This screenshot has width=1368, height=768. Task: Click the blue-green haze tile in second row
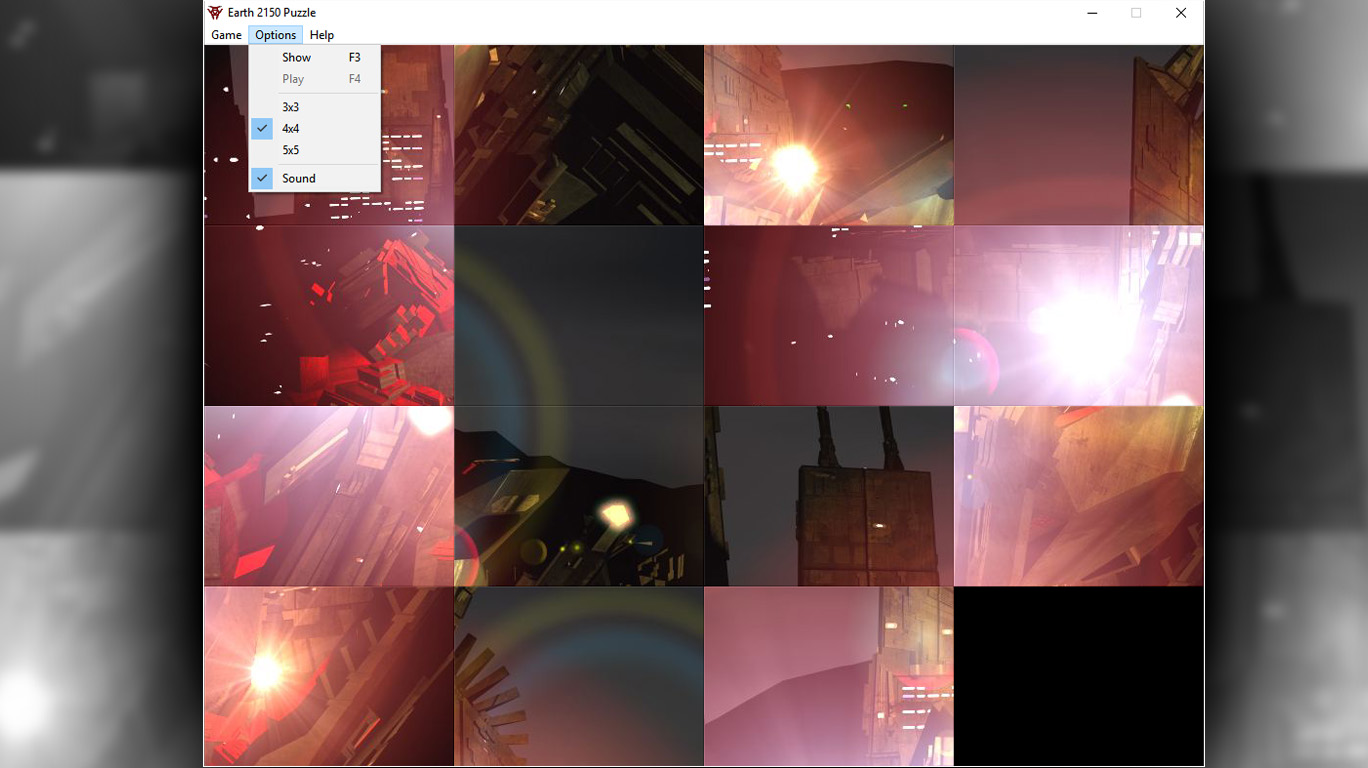pyautogui.click(x=578, y=314)
